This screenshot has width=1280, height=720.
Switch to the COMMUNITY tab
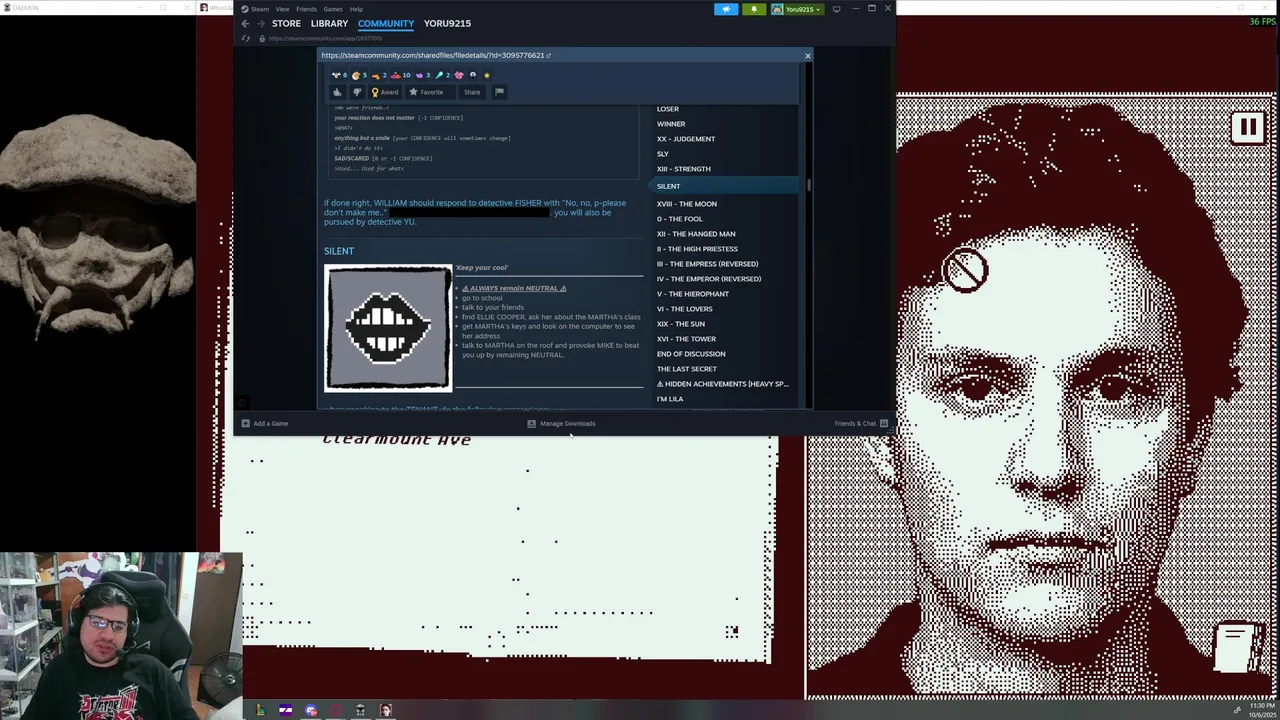386,23
